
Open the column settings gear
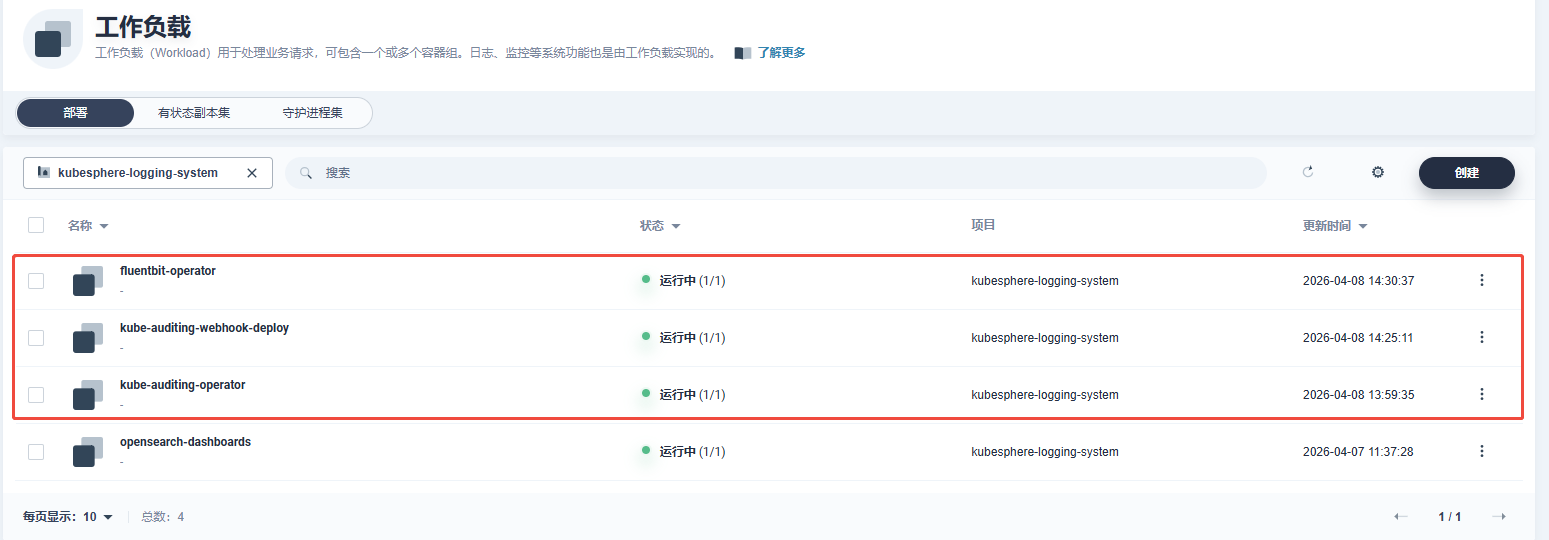tap(1378, 172)
